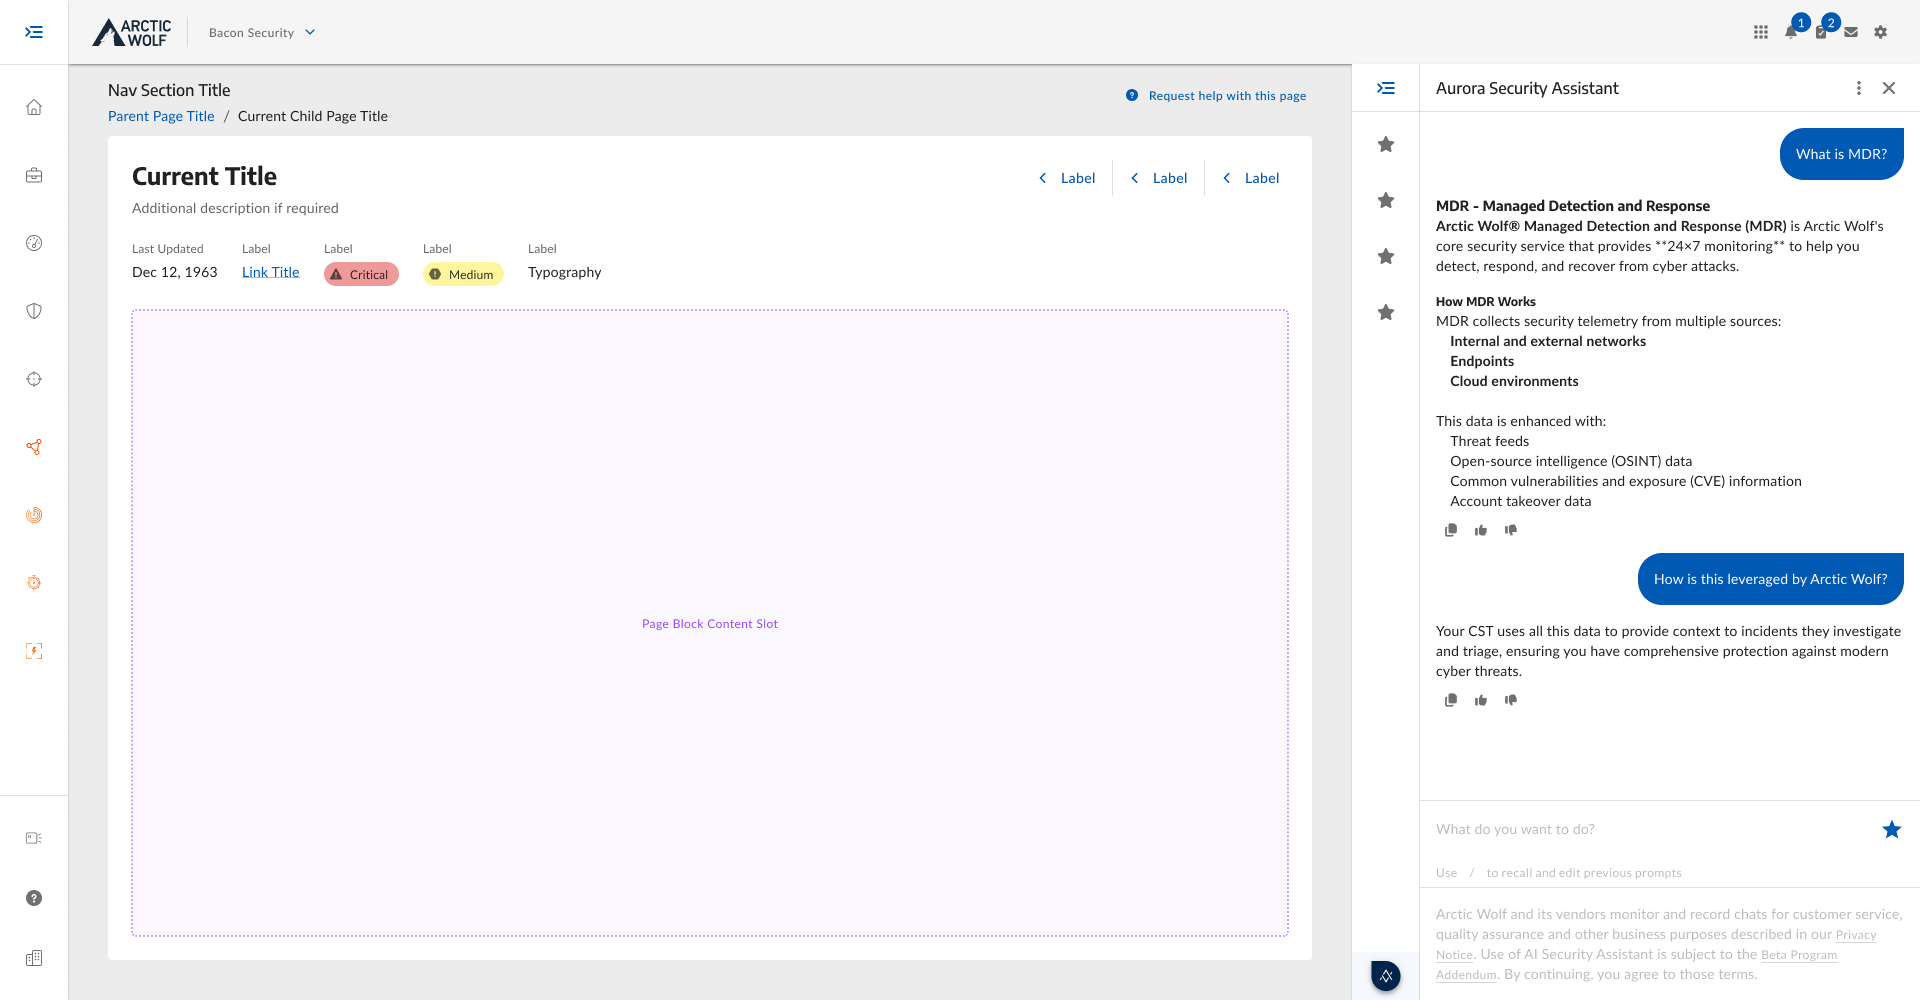
Task: Open the shield icon in sidebar
Action: tap(34, 311)
